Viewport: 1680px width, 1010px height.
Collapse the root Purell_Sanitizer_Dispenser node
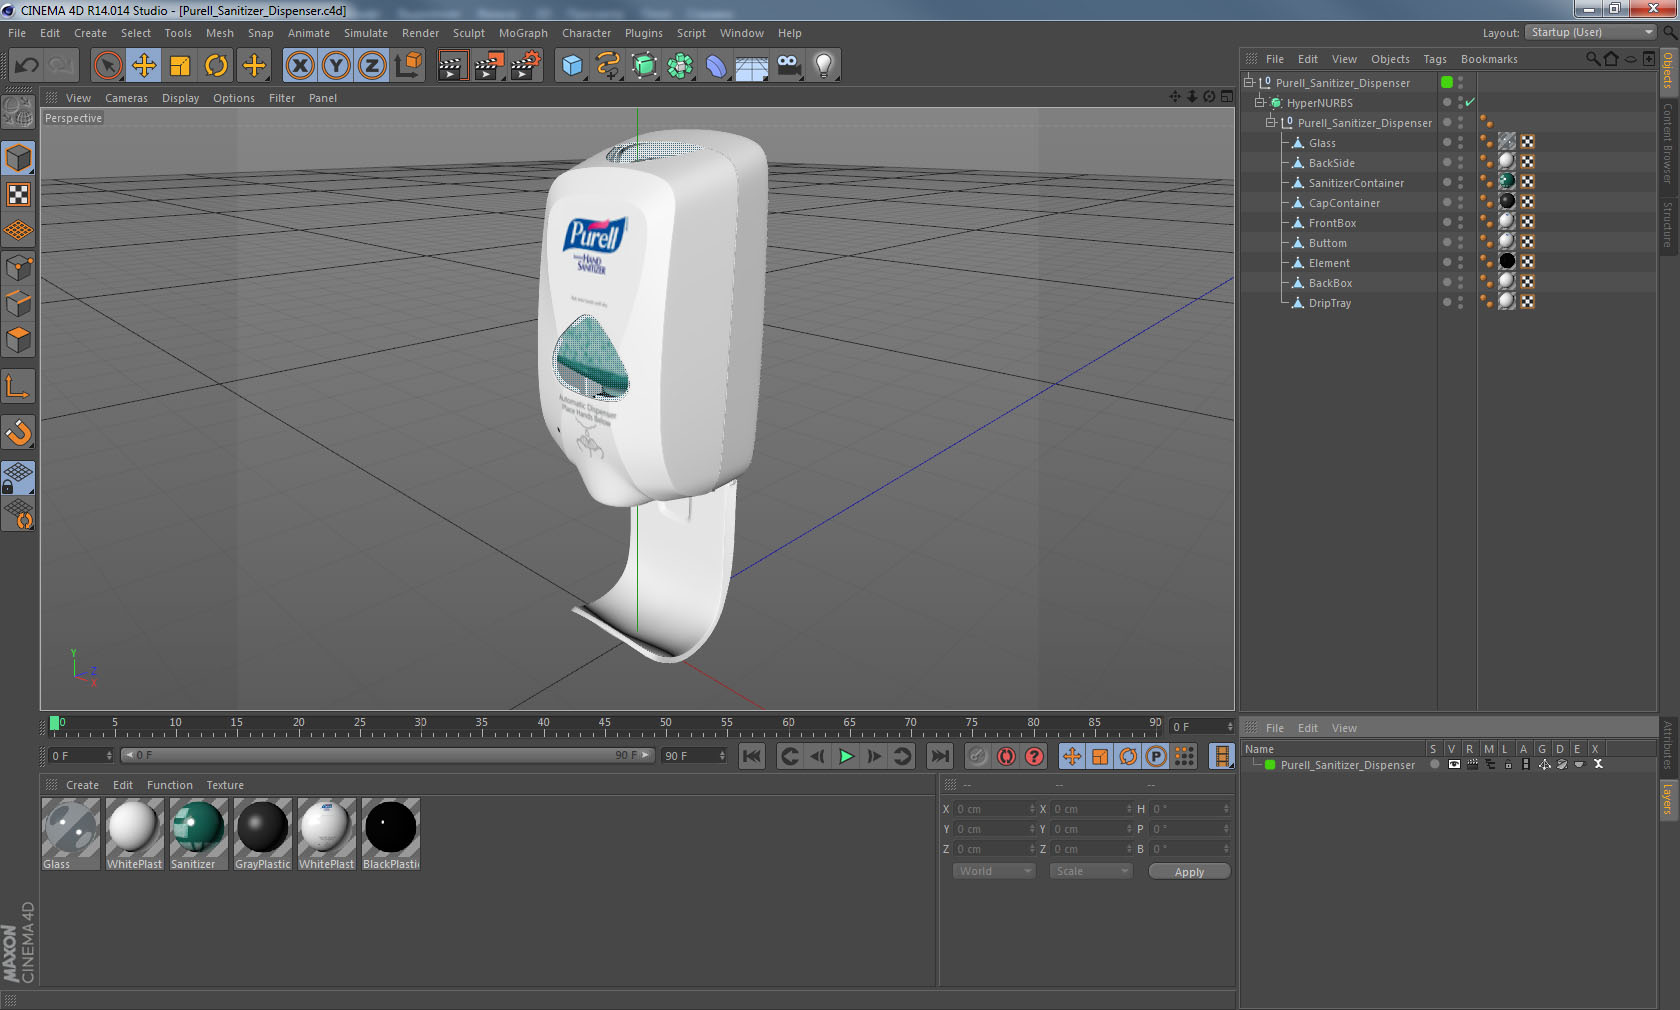click(x=1249, y=82)
